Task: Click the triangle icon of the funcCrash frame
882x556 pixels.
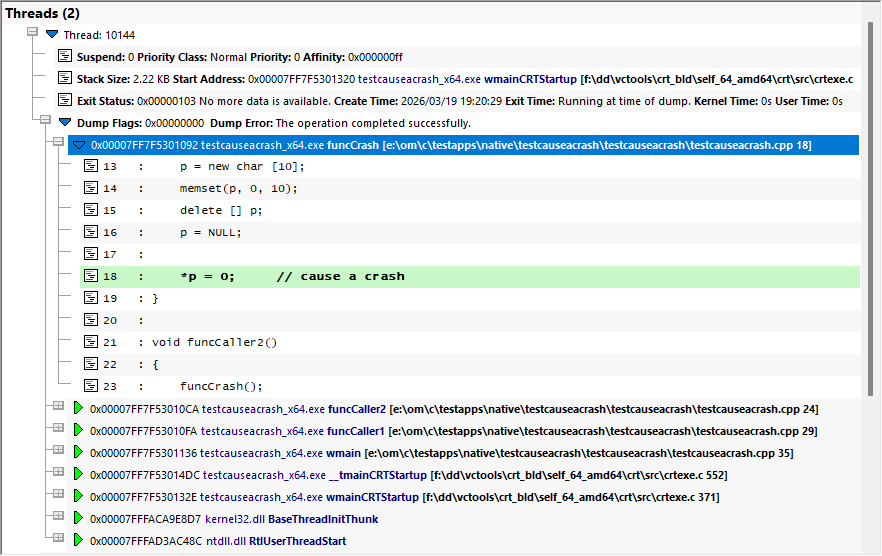Action: coord(79,145)
